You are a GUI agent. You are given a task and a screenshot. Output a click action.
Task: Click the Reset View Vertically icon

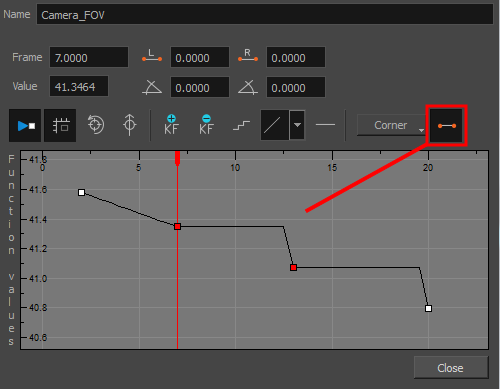click(130, 125)
